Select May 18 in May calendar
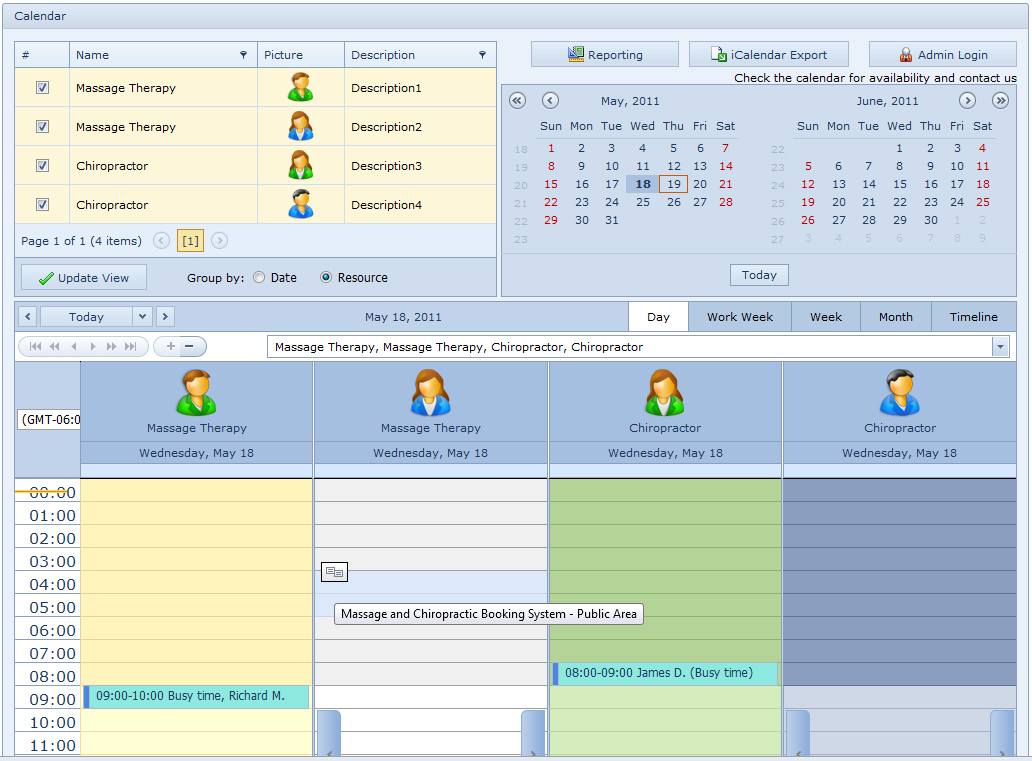 pyautogui.click(x=643, y=184)
